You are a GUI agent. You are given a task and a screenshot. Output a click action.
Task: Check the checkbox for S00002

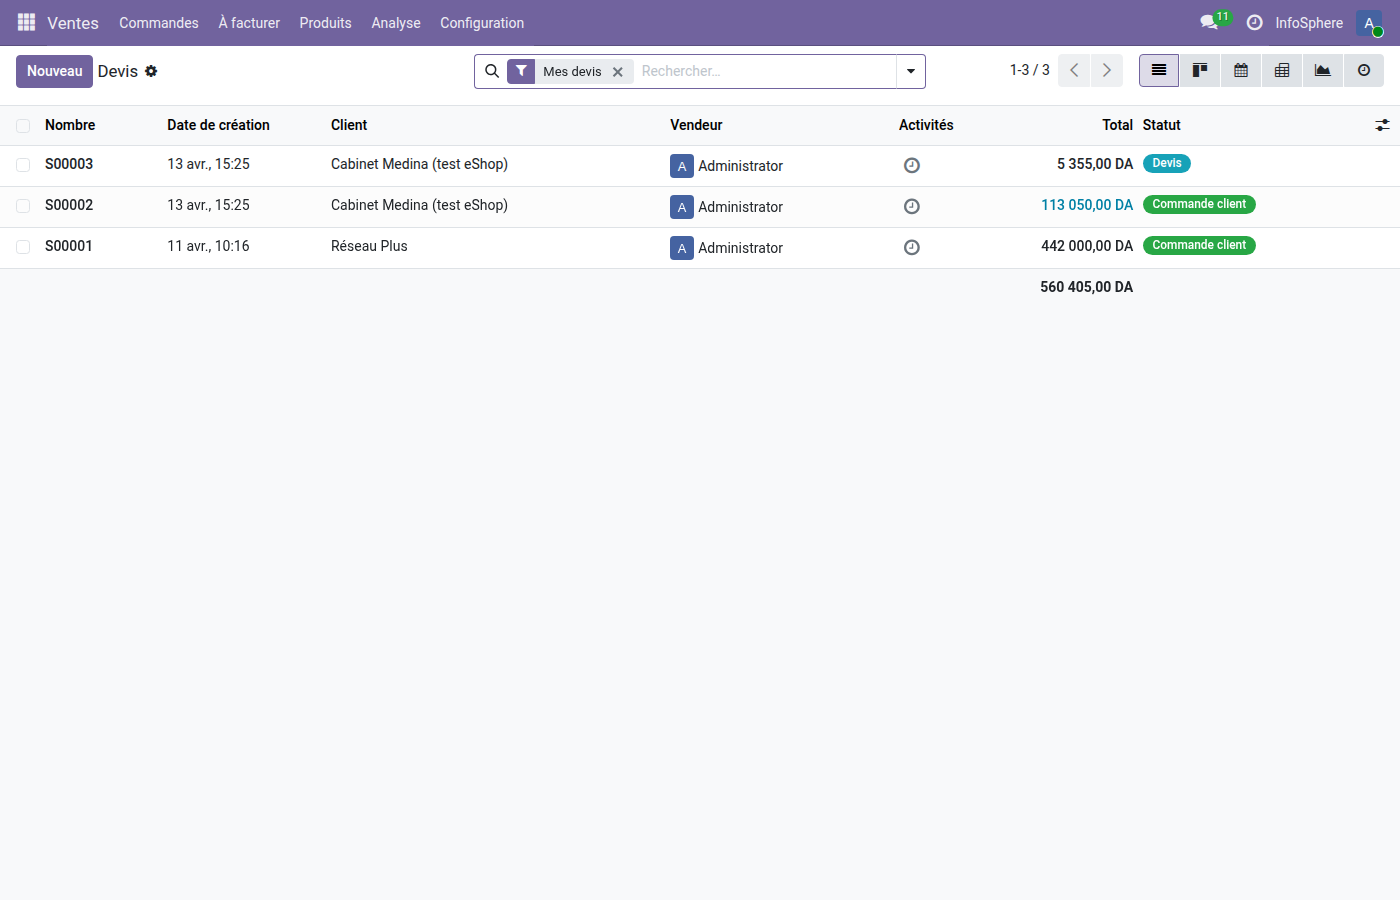pyautogui.click(x=22, y=206)
